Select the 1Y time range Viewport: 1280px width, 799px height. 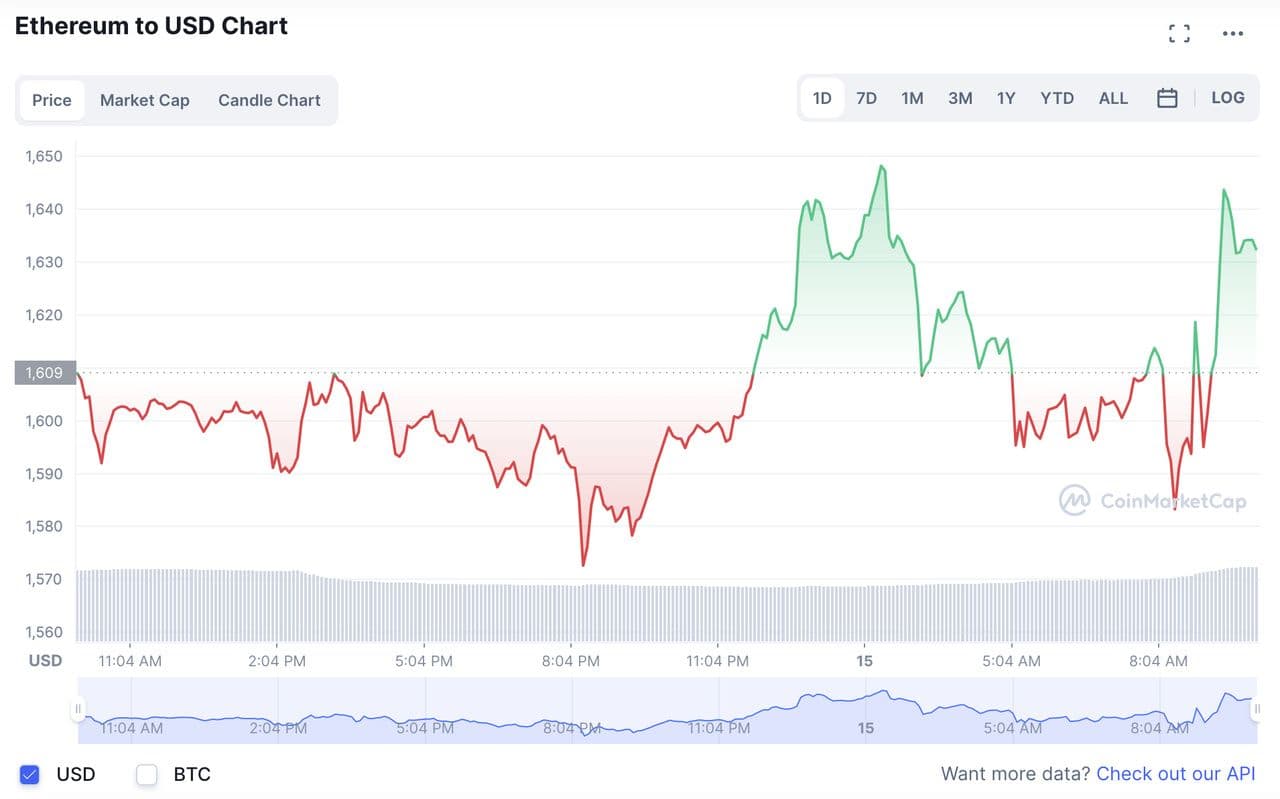pyautogui.click(x=1006, y=98)
